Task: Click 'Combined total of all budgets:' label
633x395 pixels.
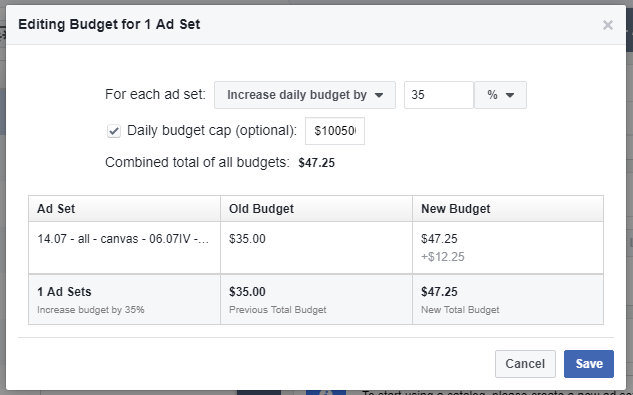Action: pyautogui.click(x=197, y=162)
